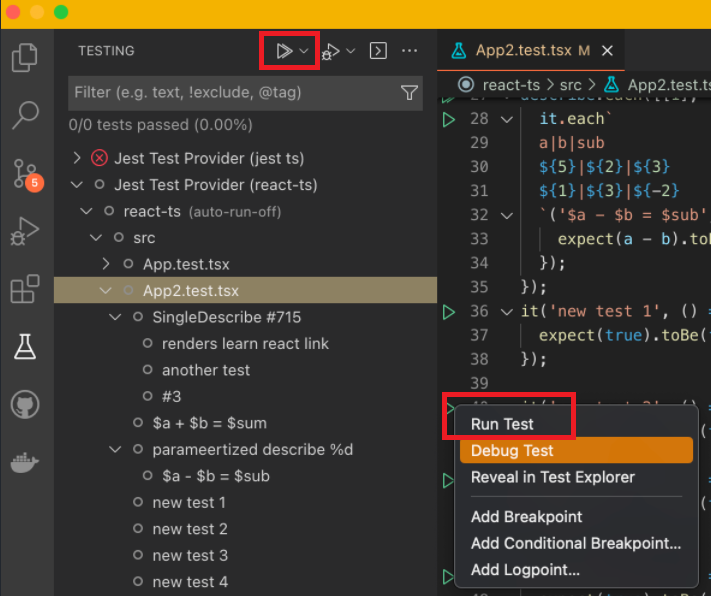711x596 pixels.
Task: Click line number 33 in editor
Action: pyautogui.click(x=479, y=239)
